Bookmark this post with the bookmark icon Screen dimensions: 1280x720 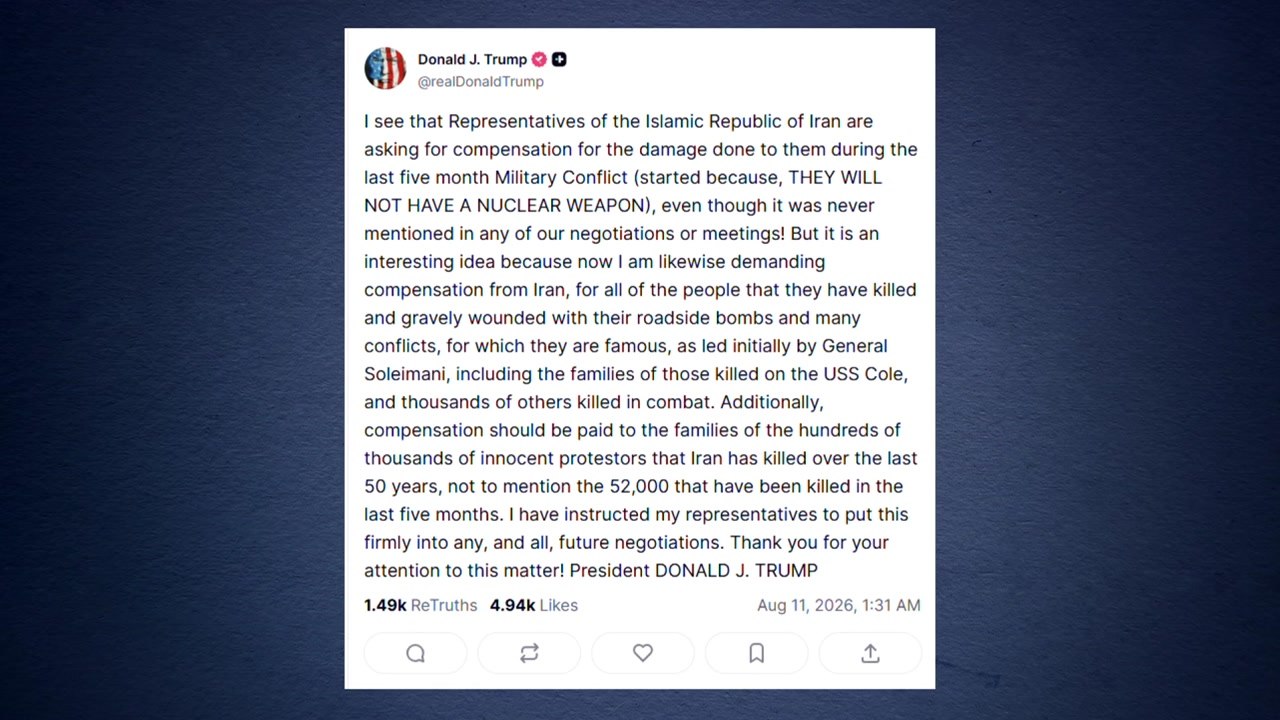coord(757,653)
